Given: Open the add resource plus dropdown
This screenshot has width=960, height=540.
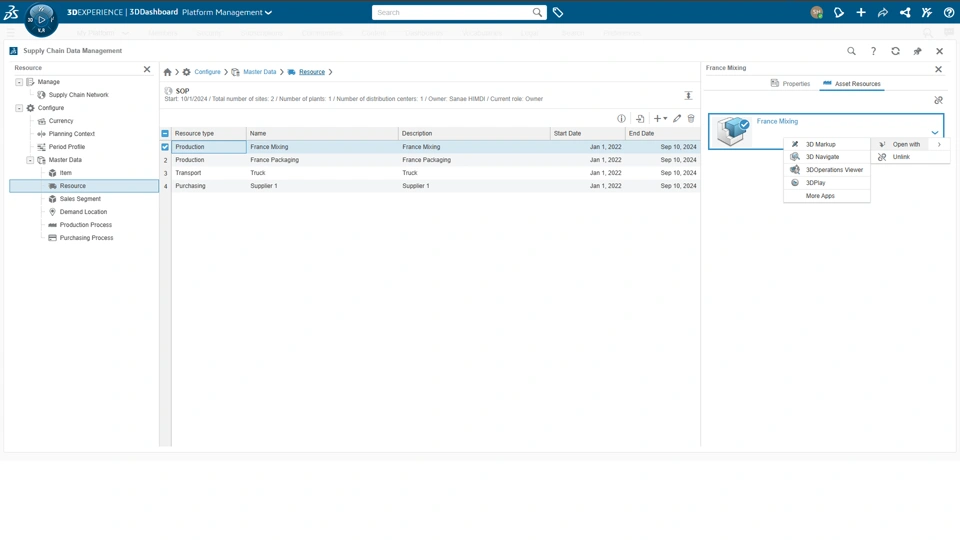Looking at the screenshot, I should click(660, 119).
